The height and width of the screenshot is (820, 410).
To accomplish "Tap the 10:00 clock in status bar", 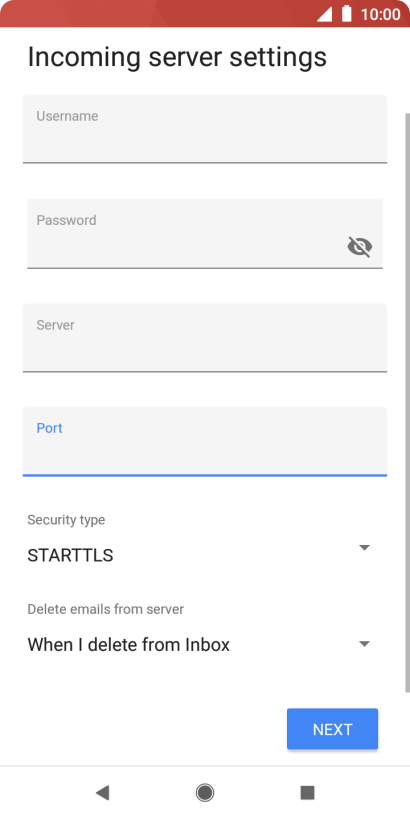I will [x=381, y=14].
